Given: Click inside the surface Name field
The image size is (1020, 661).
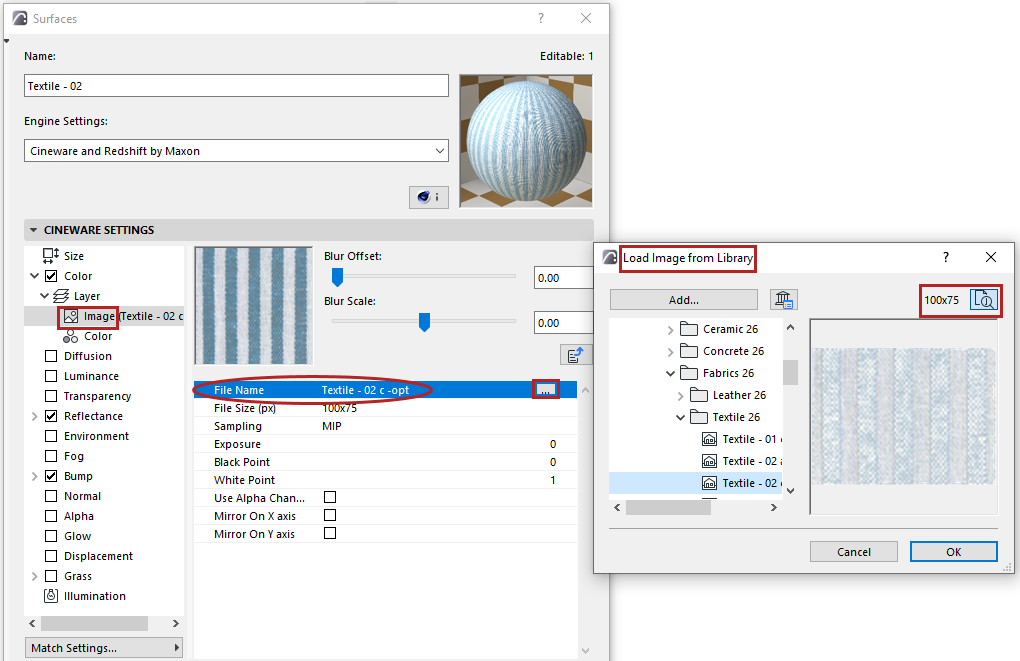Looking at the screenshot, I should point(236,85).
